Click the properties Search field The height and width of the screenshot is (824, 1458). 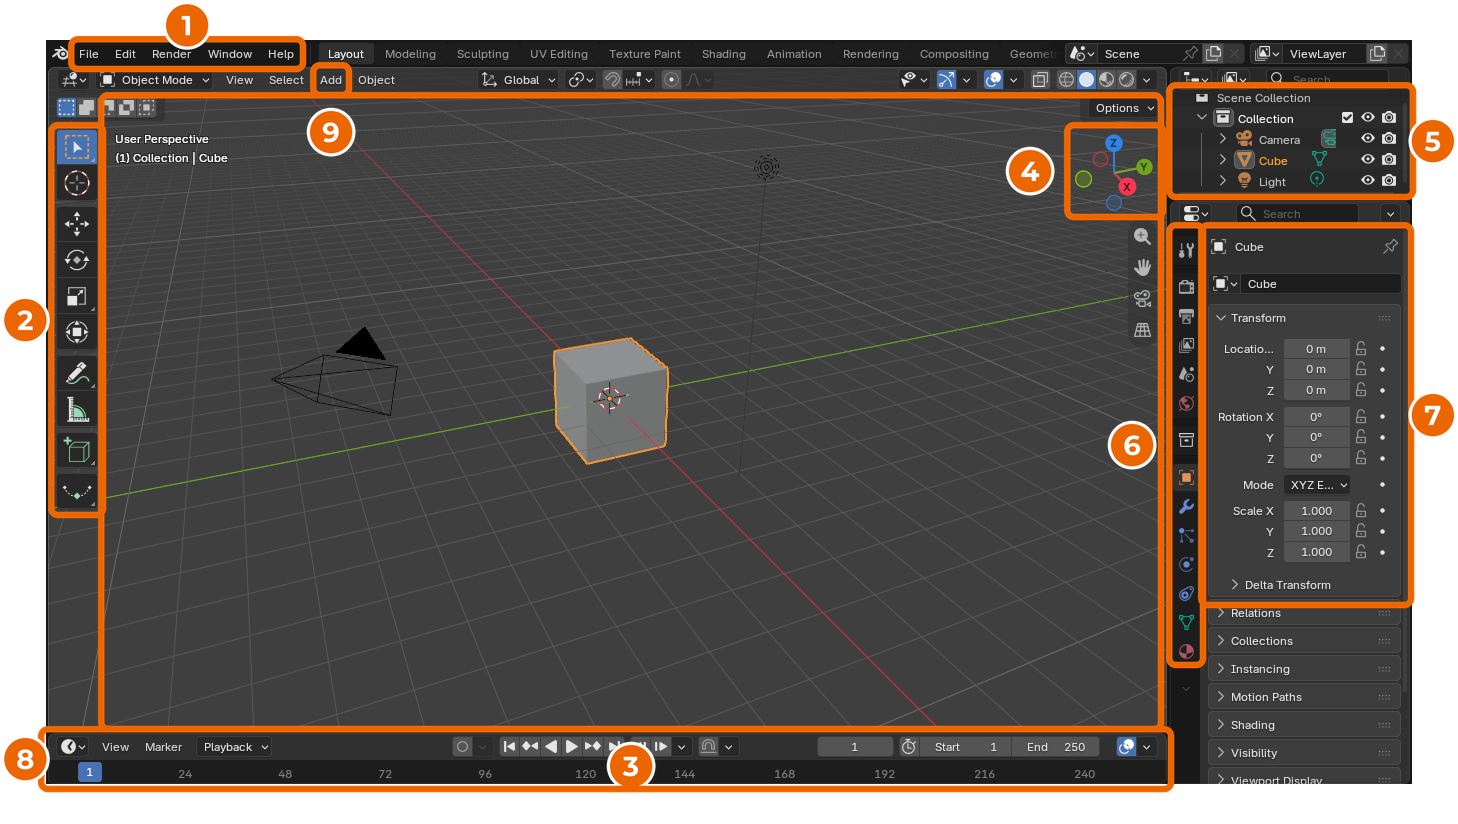click(1297, 214)
